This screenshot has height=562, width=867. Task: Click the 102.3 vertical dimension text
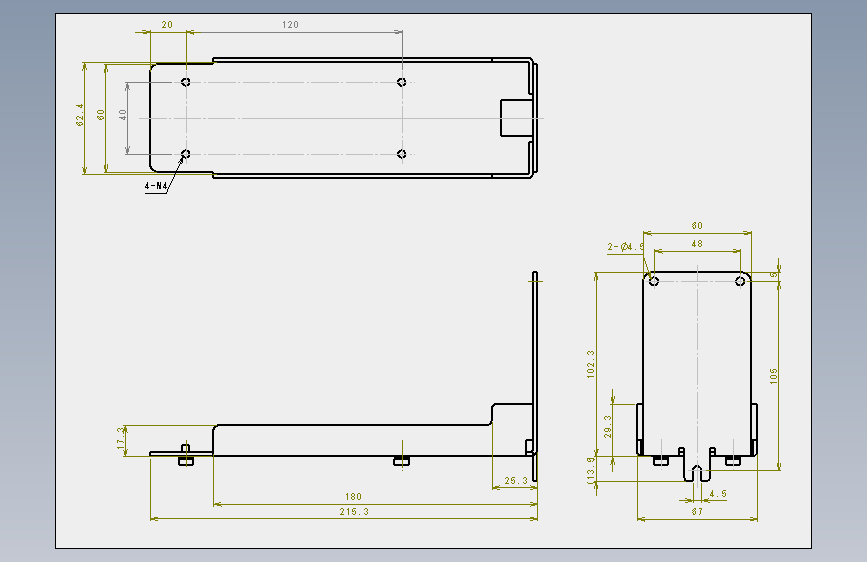click(x=591, y=364)
